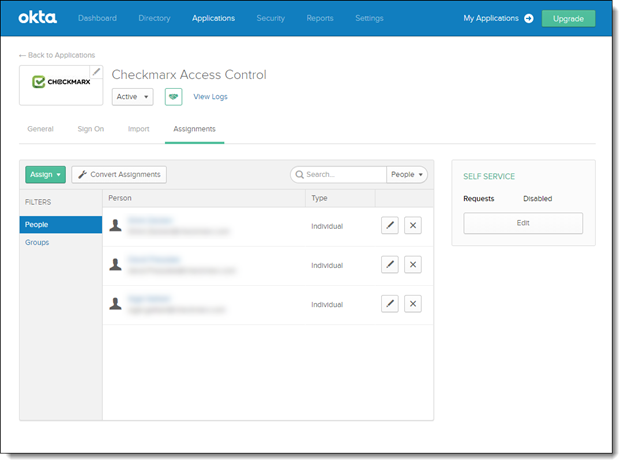Click the 'Disabled' requests status

(x=538, y=199)
